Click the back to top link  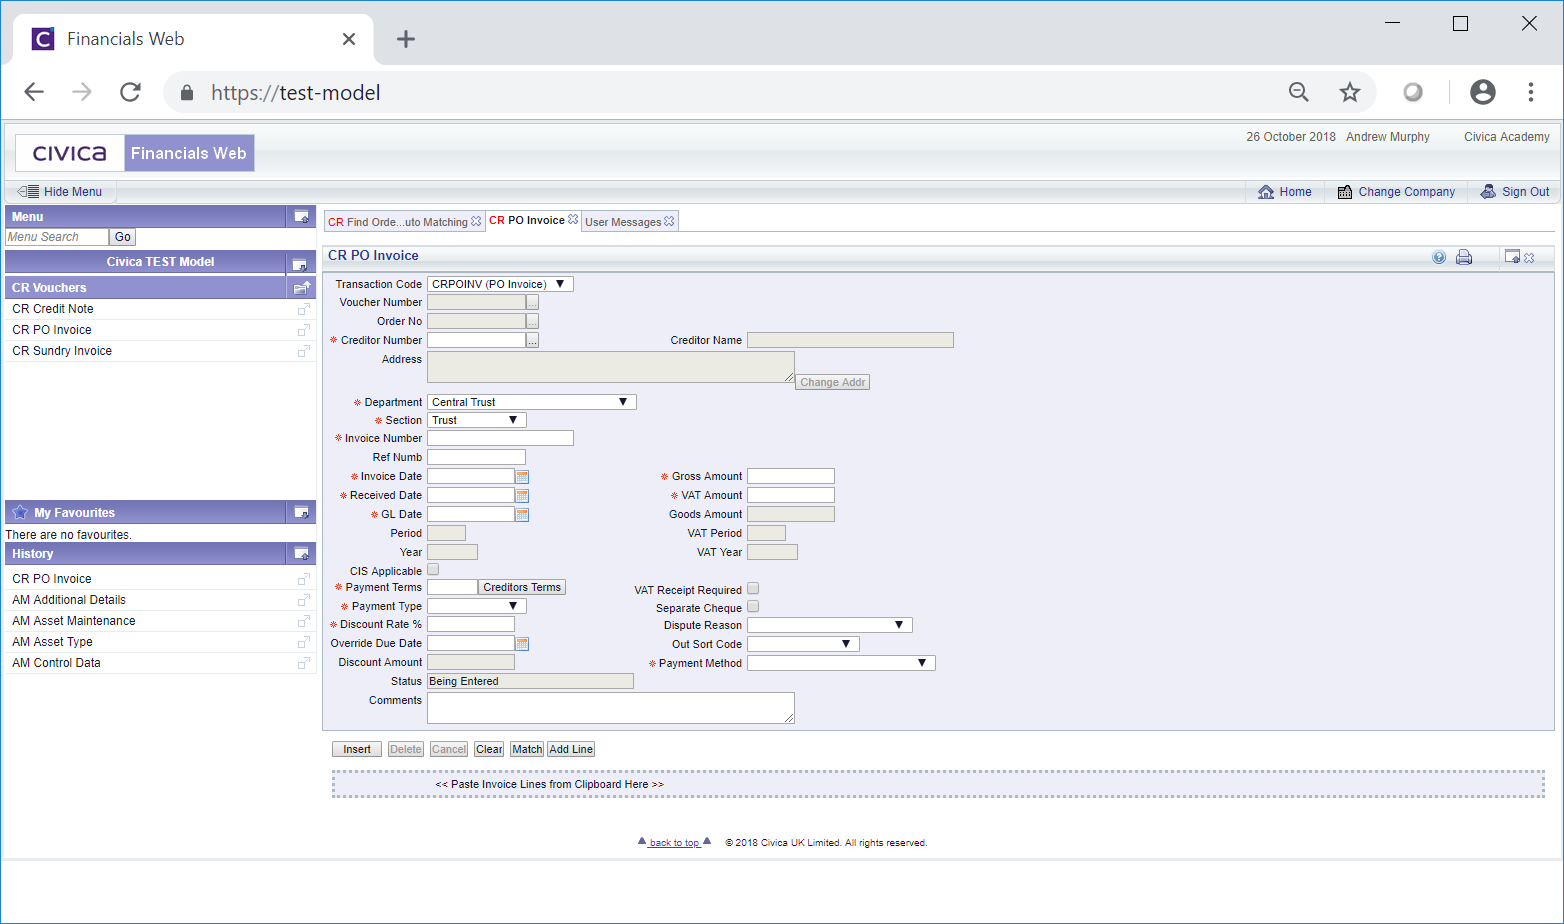click(x=674, y=842)
